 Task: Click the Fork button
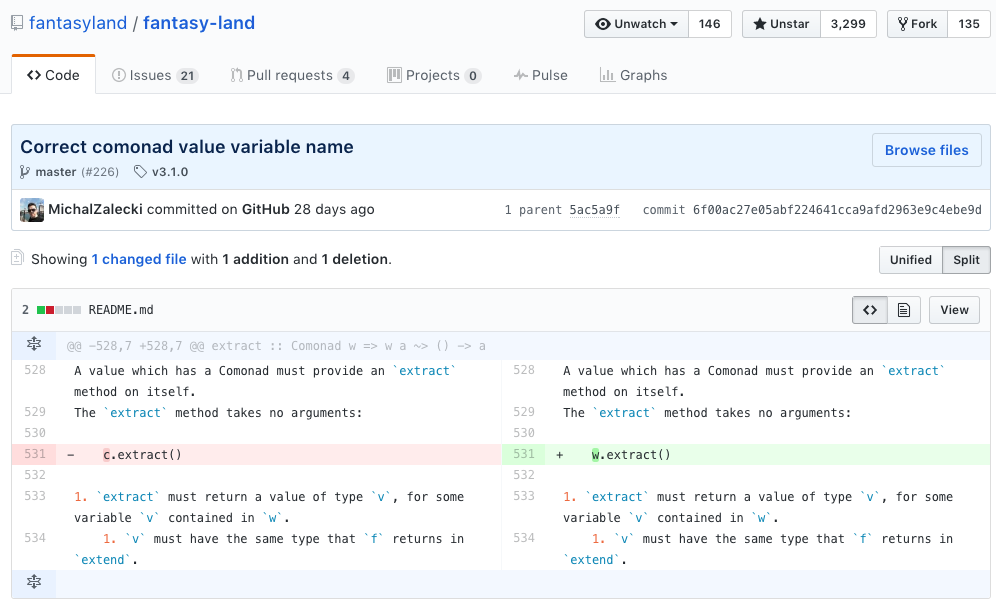pos(917,24)
